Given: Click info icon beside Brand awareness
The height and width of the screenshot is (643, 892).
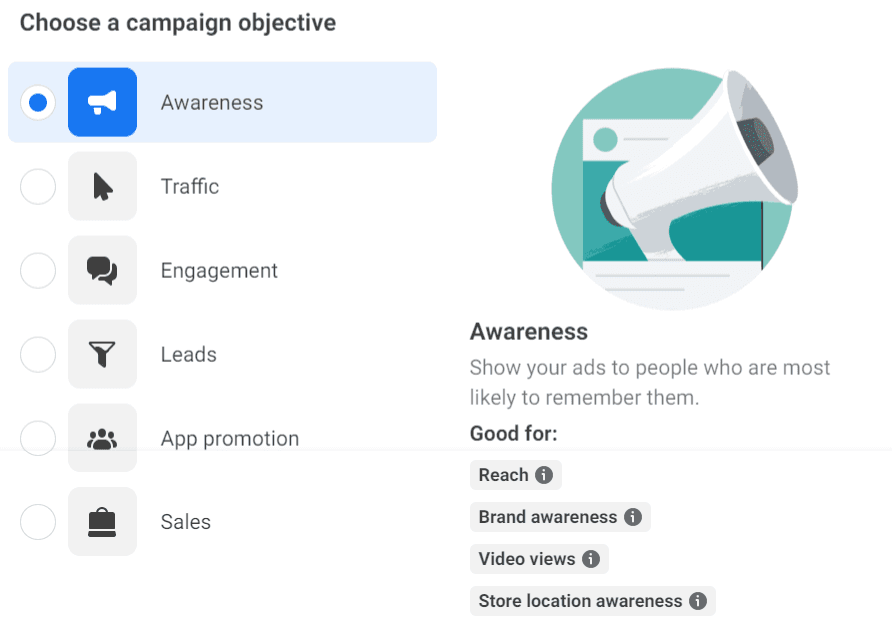Looking at the screenshot, I should point(632,517).
